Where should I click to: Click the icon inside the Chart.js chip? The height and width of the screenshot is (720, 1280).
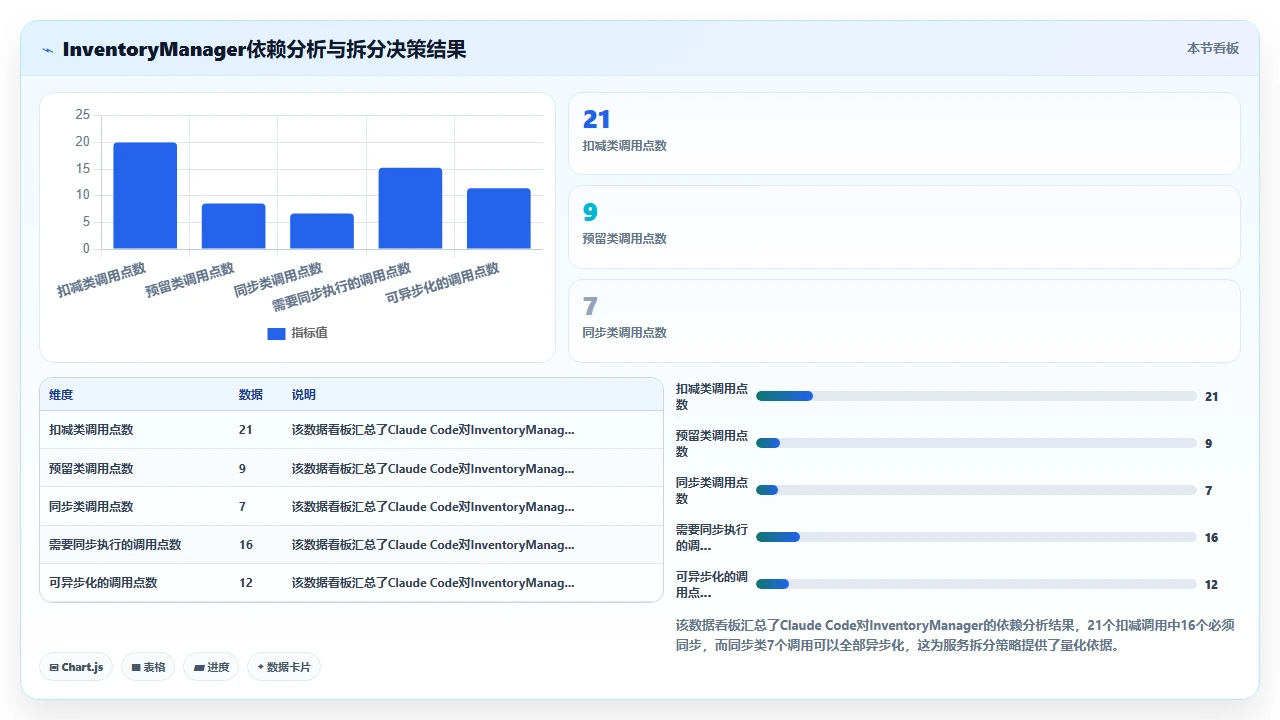[54, 668]
